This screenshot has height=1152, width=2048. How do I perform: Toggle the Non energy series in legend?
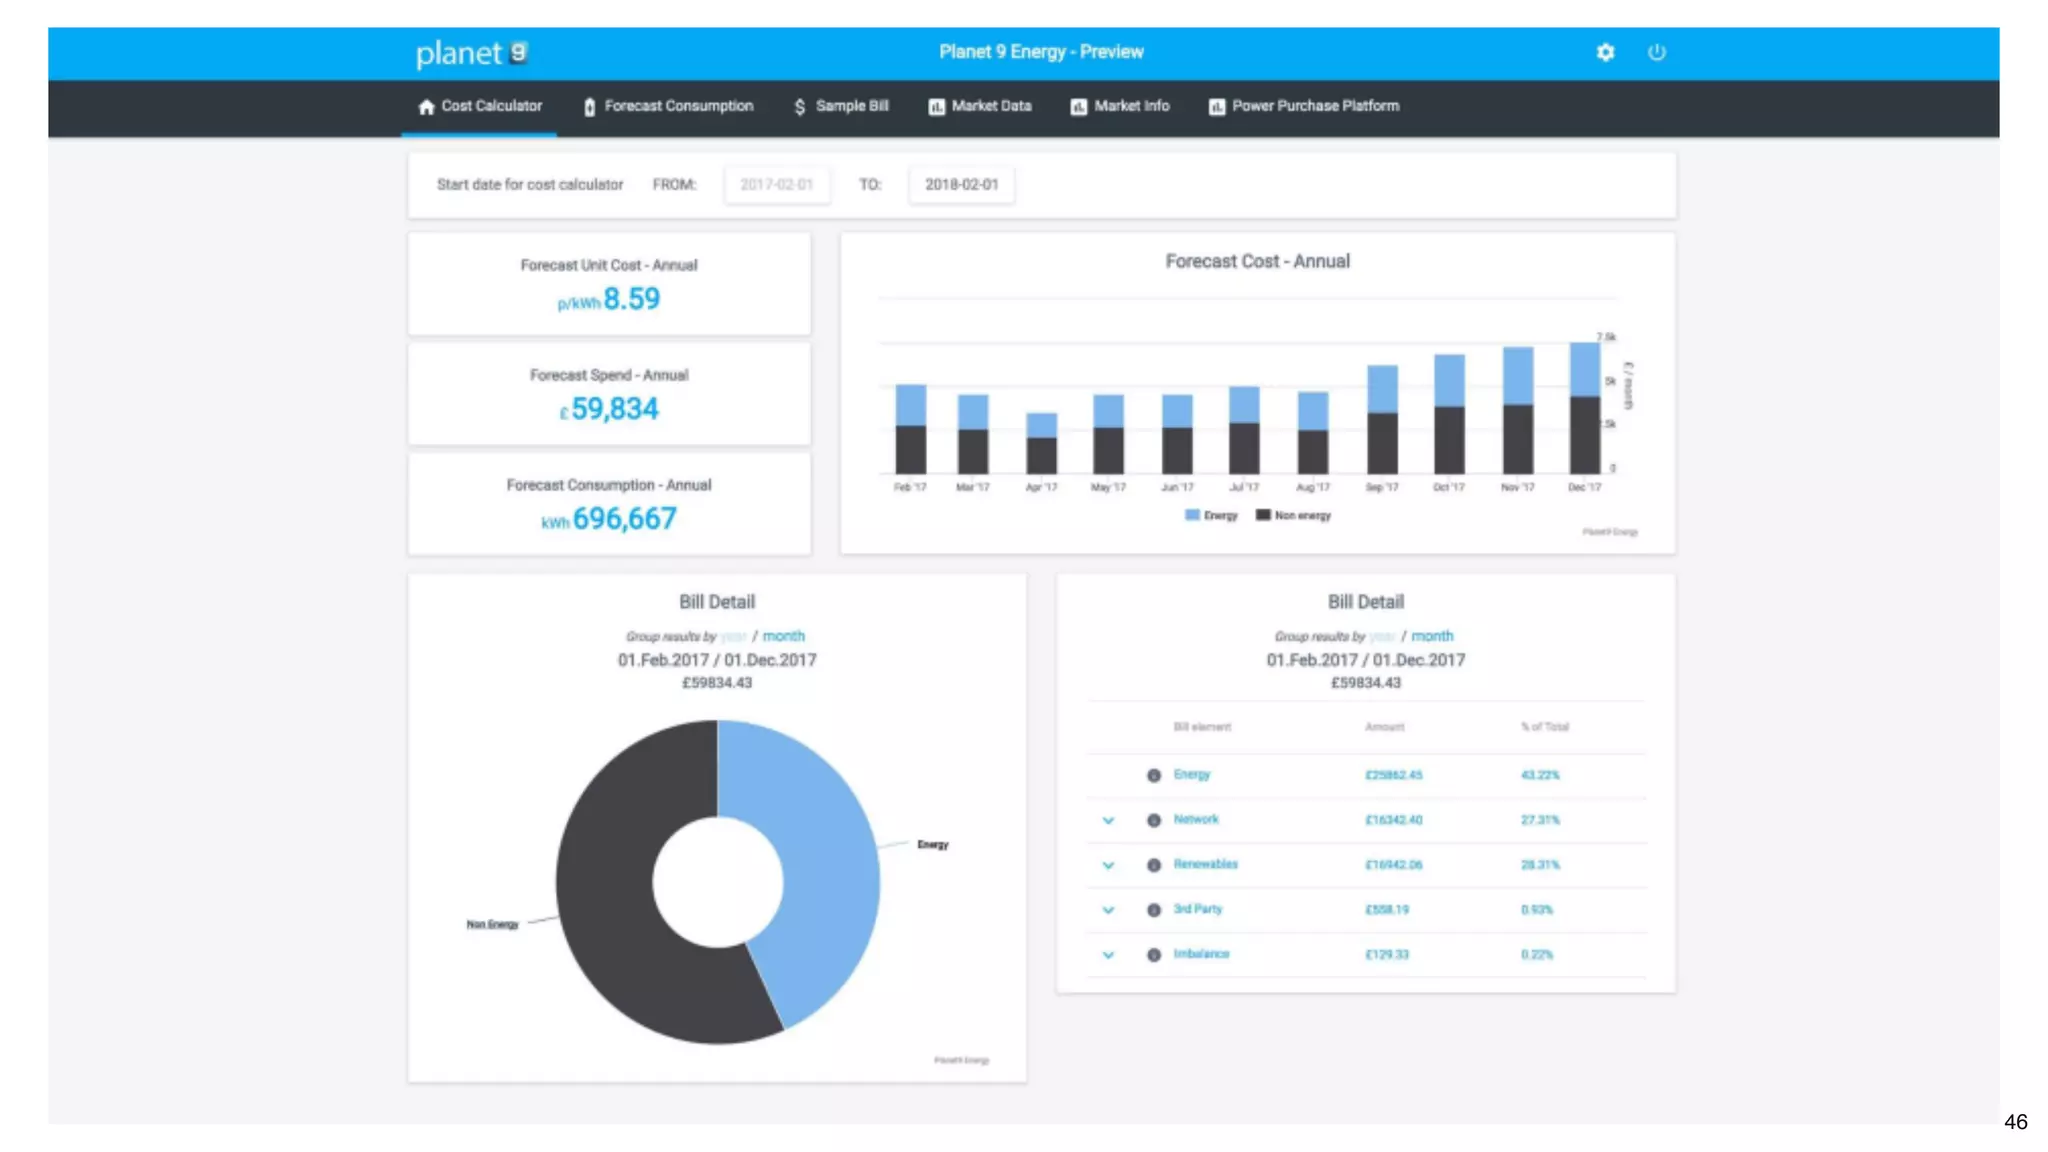tap(1293, 516)
